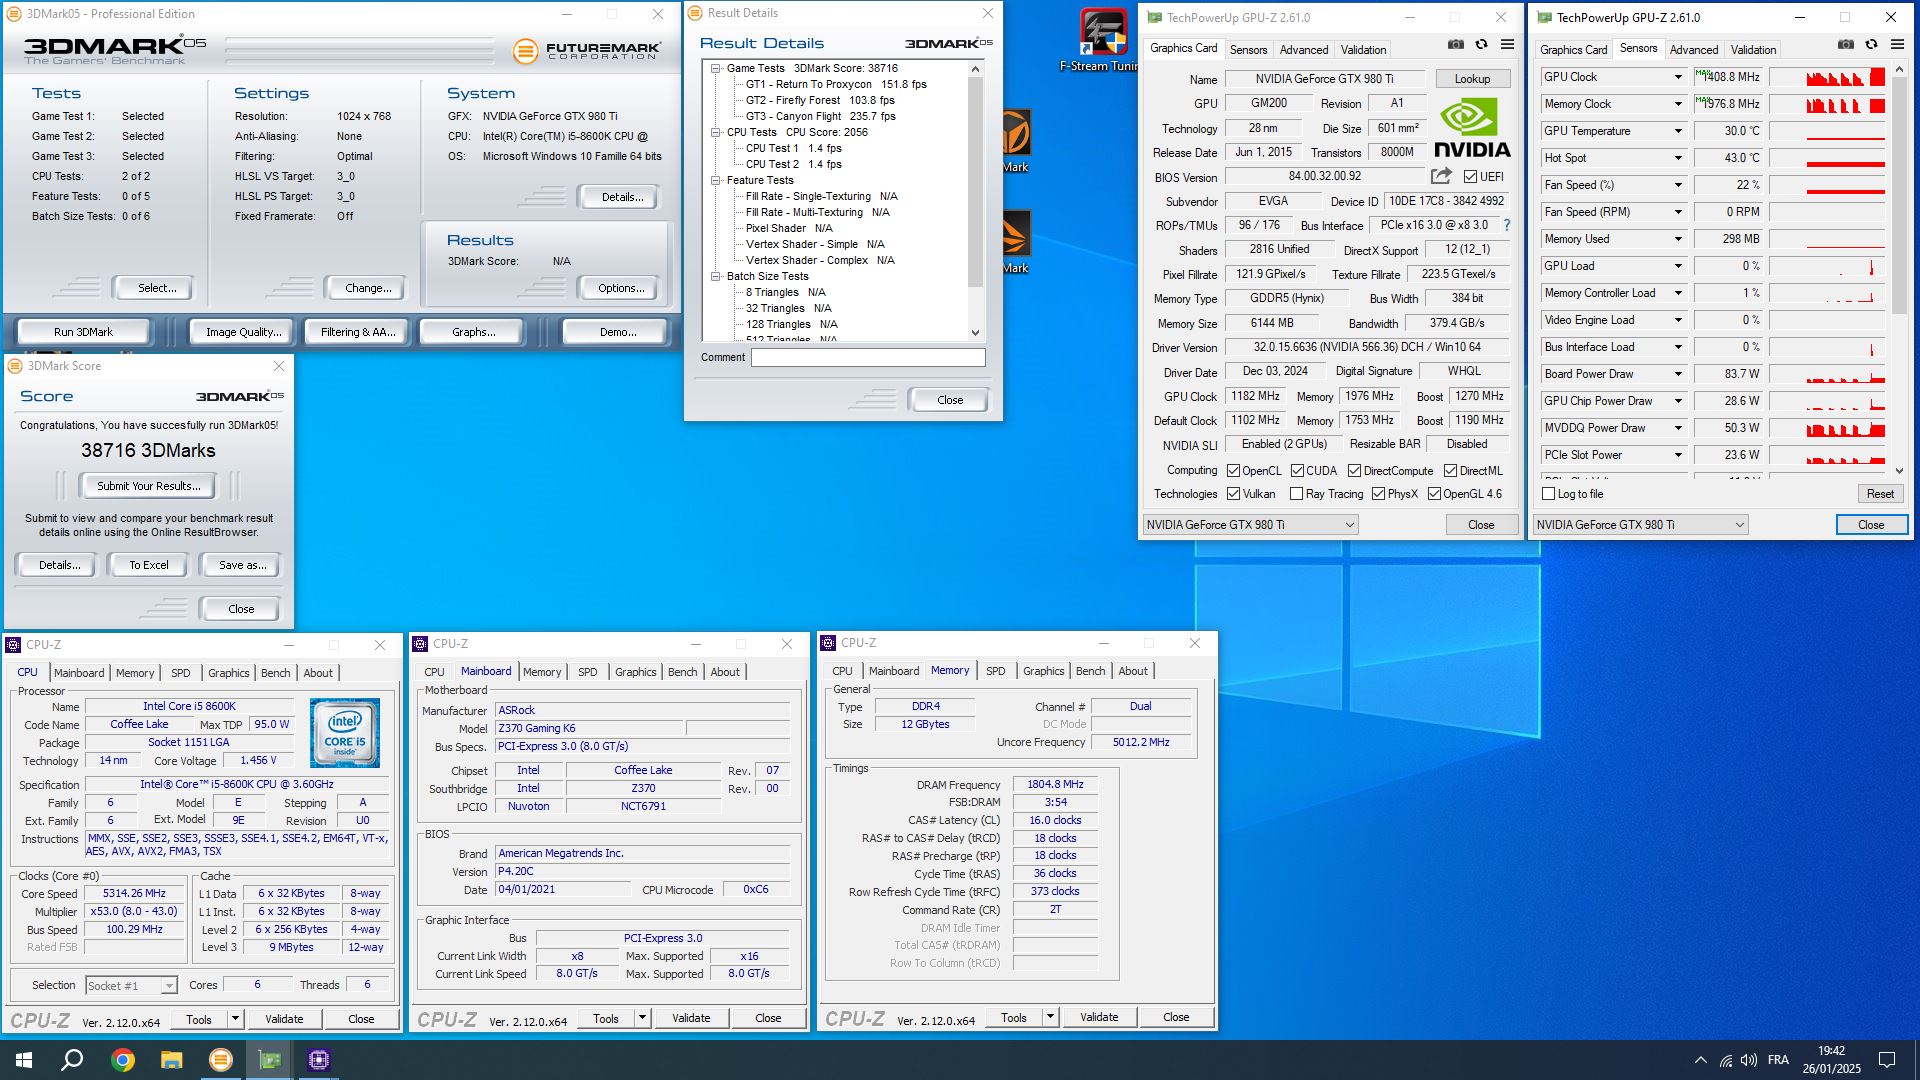Open the Windows Start menu
This screenshot has width=1920, height=1080.
[x=24, y=1060]
